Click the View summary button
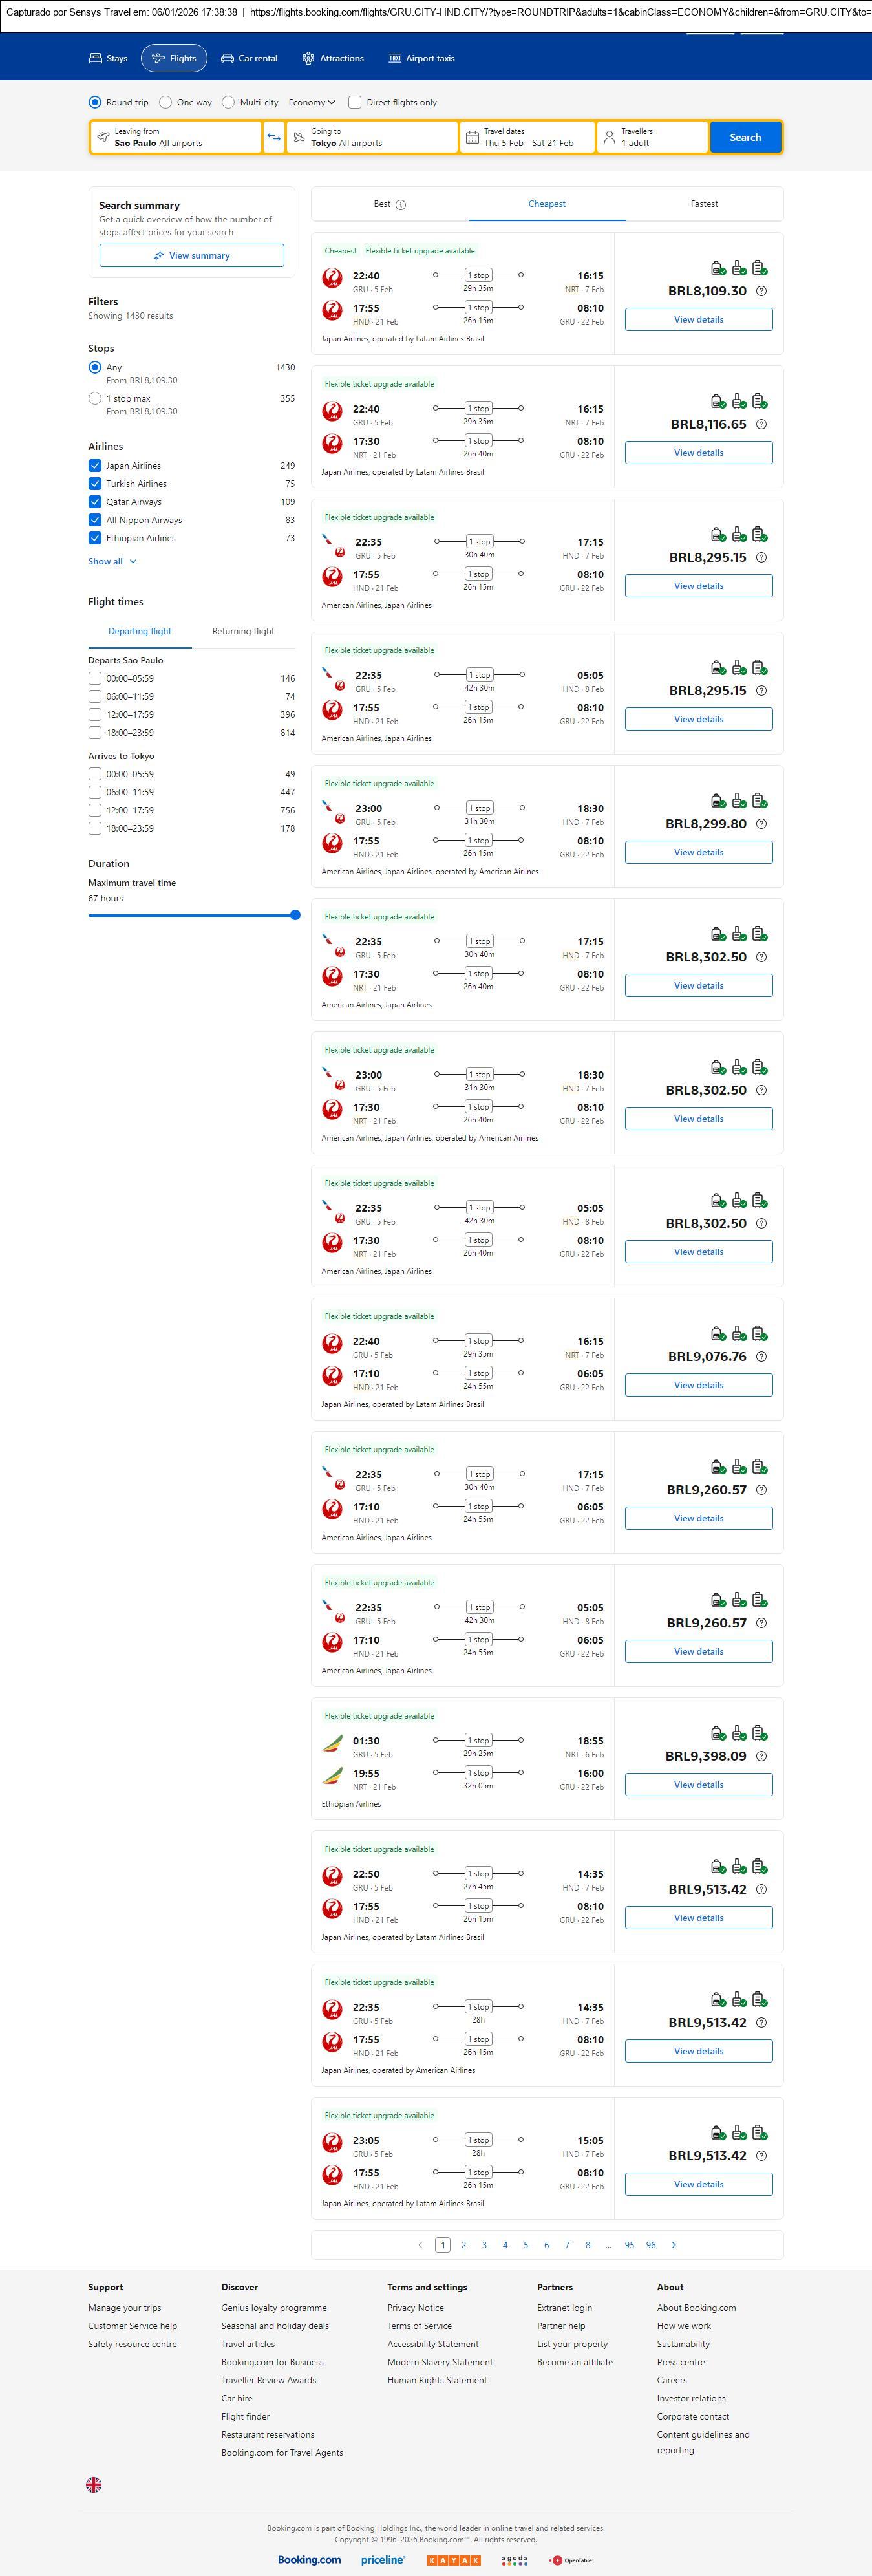This screenshot has width=872, height=2576. coord(191,256)
